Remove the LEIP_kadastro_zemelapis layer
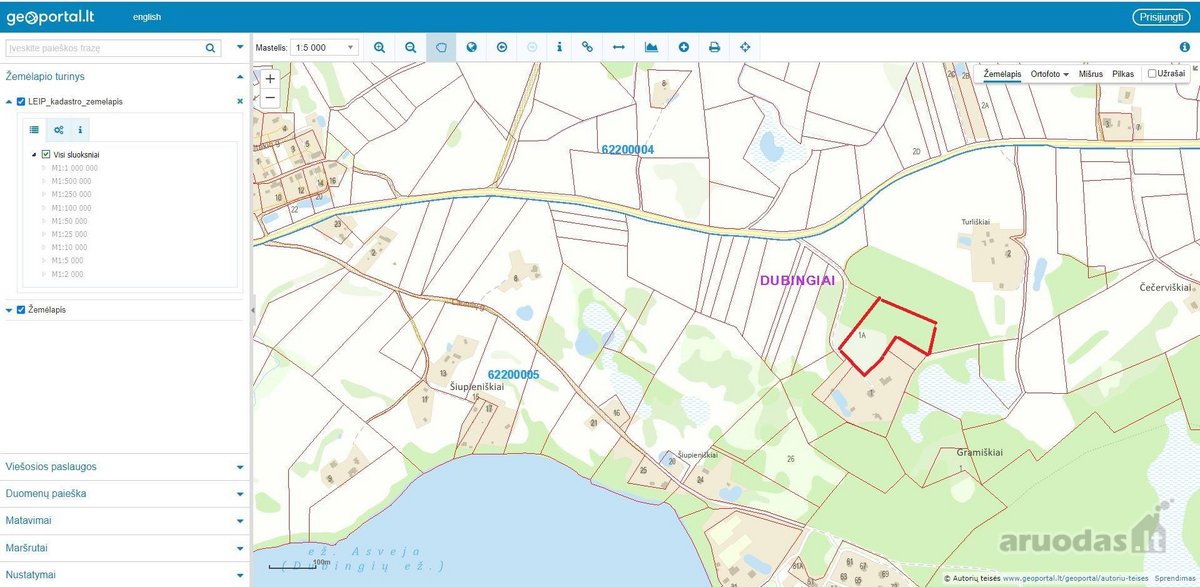The image size is (1200, 587). click(240, 101)
